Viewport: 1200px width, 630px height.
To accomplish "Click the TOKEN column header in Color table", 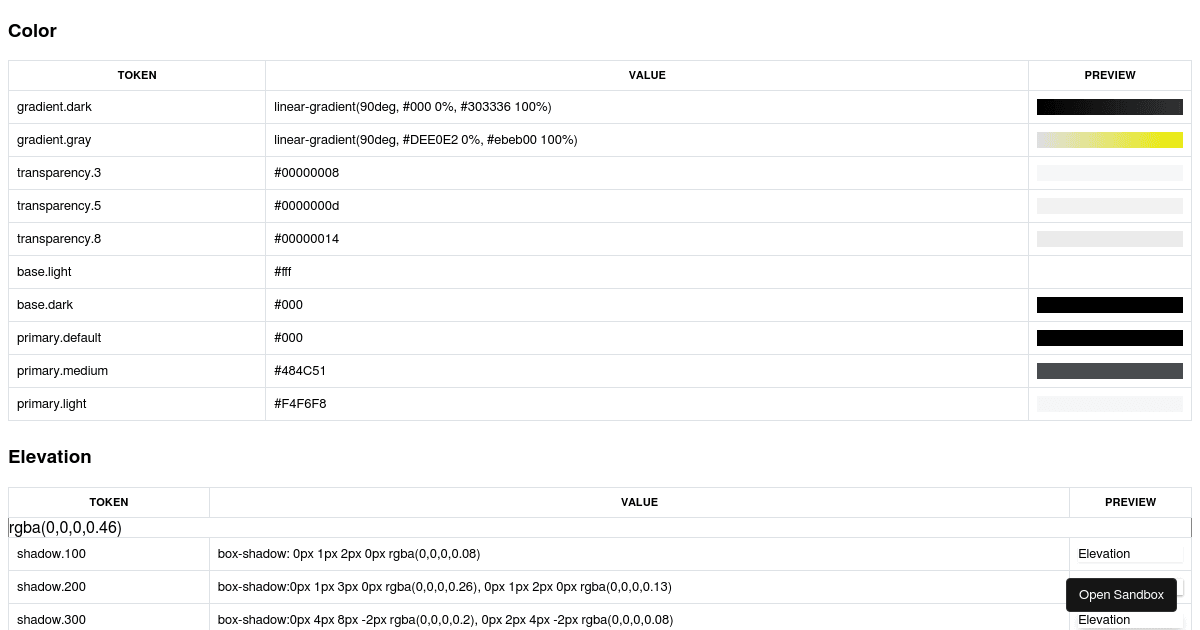I will tap(137, 75).
